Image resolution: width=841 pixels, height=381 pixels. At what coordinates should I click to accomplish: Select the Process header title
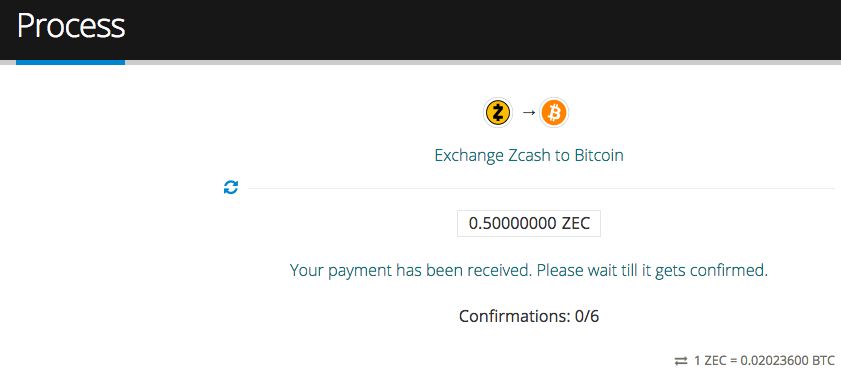(x=71, y=26)
